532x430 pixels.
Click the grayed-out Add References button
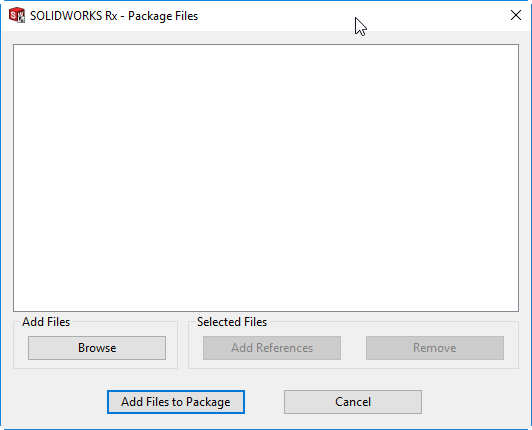[x=272, y=348]
